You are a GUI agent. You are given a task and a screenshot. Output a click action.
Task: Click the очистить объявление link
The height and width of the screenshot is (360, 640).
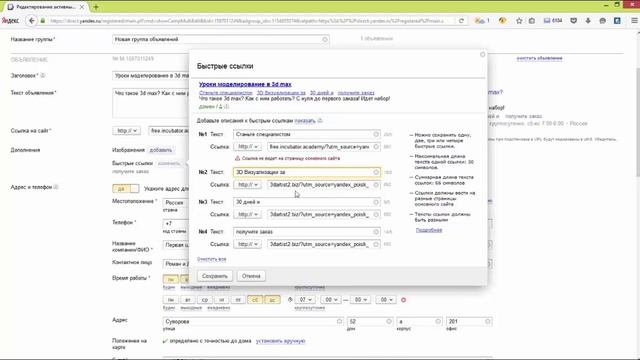(x=539, y=58)
